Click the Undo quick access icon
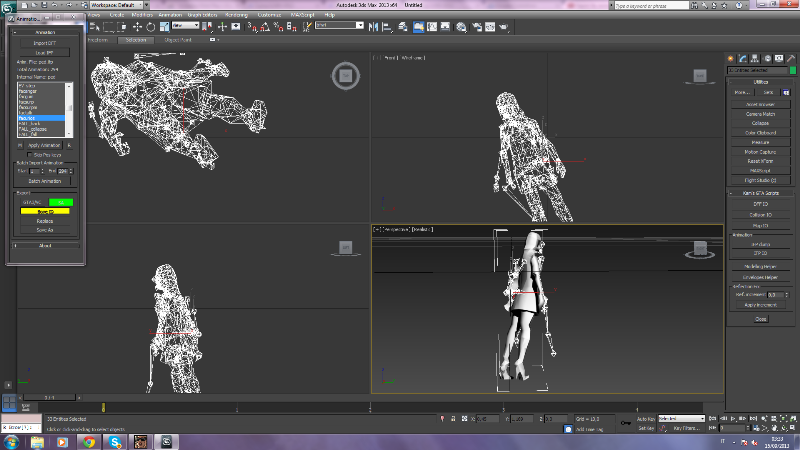The height and width of the screenshot is (450, 800). (54, 5)
